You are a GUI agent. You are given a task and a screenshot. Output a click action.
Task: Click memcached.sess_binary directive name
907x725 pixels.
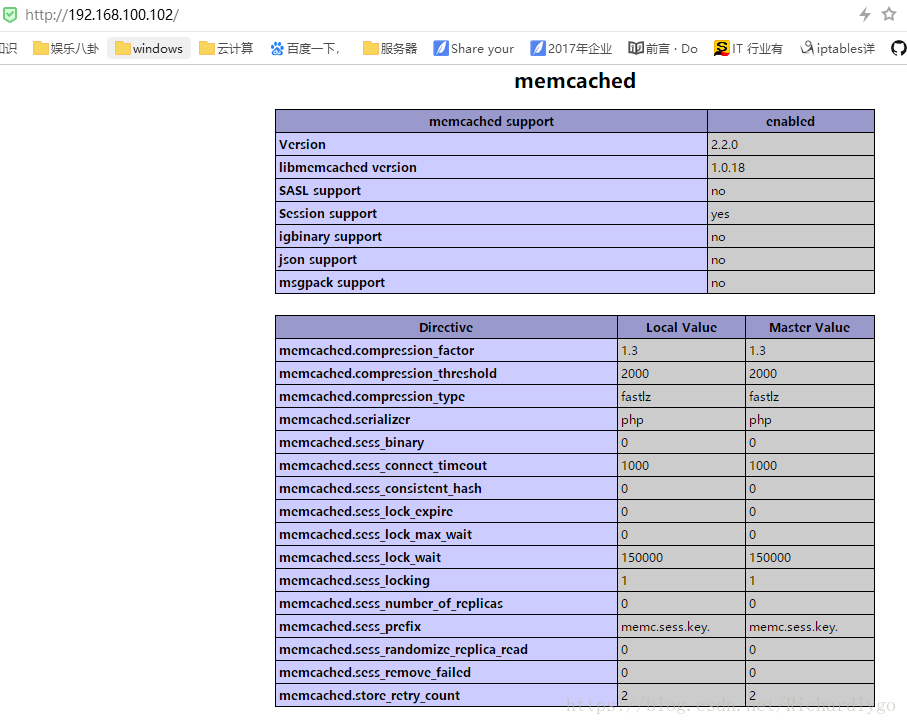coord(351,443)
